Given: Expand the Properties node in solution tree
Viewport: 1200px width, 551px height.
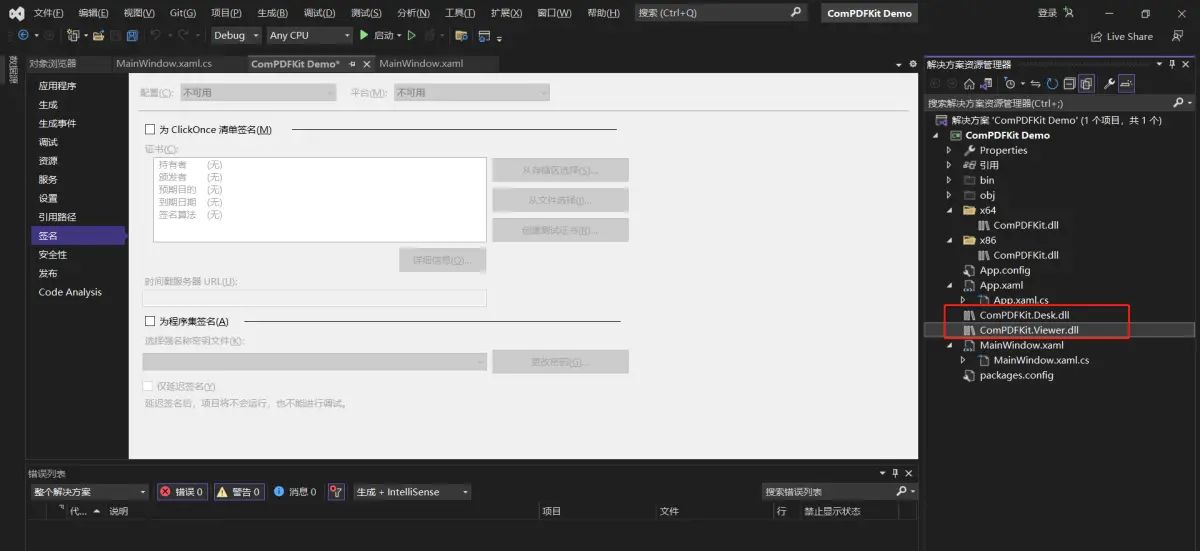Looking at the screenshot, I should (949, 150).
